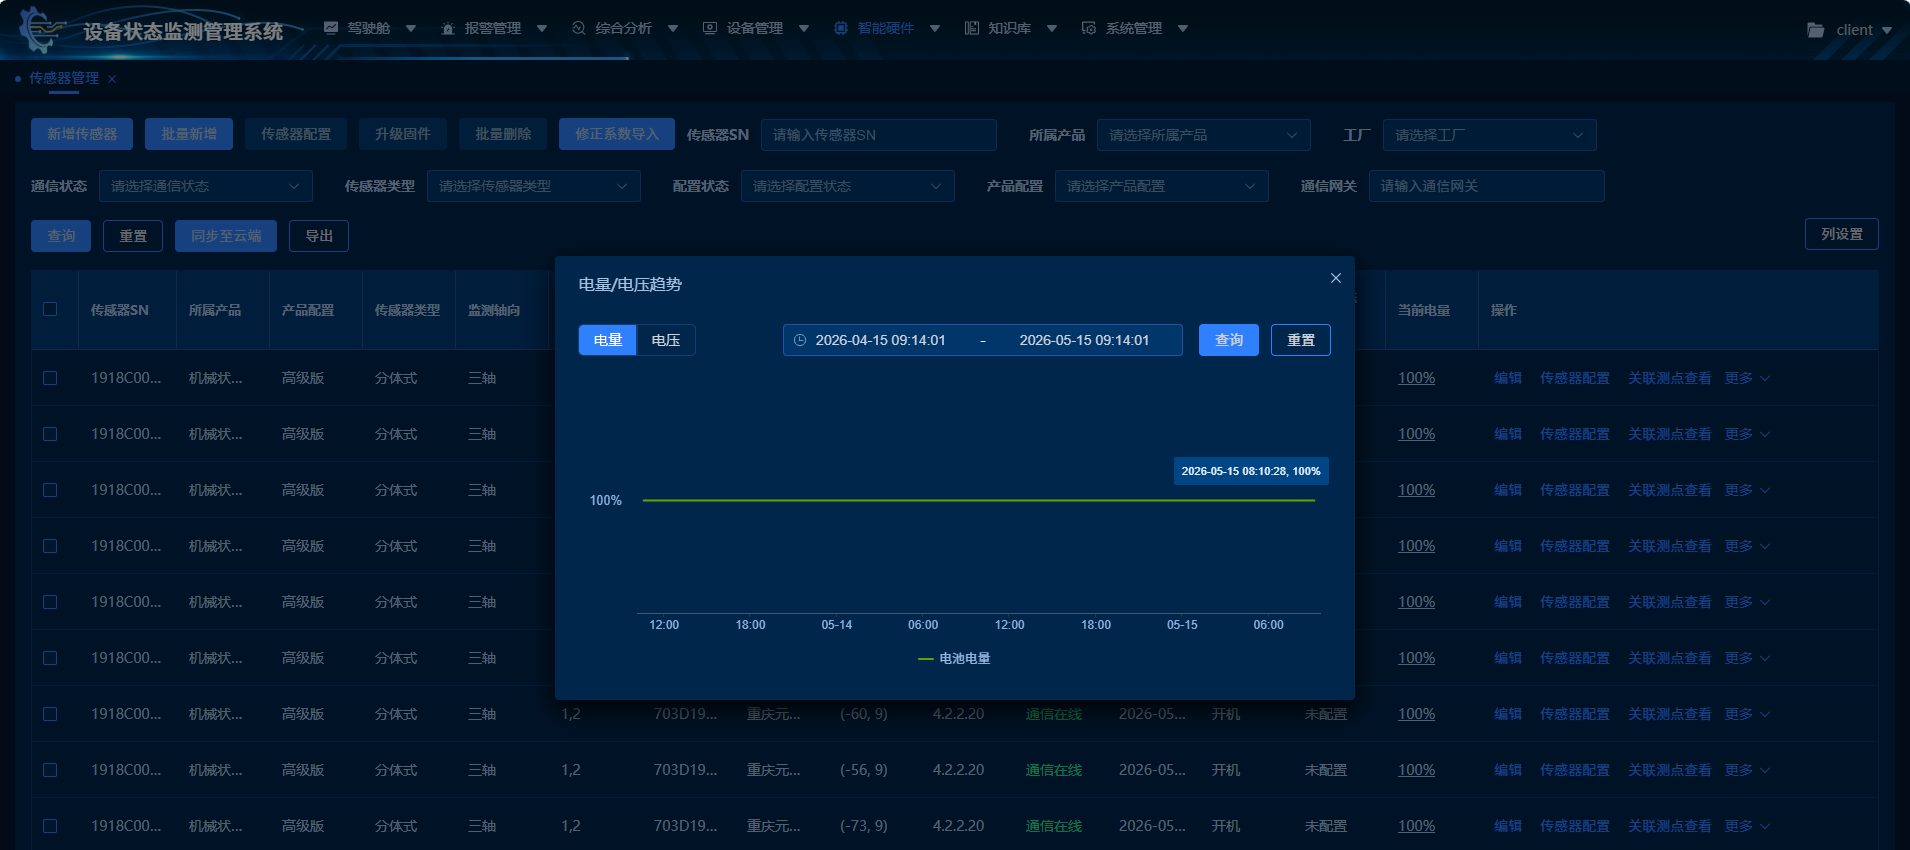Screen dimensions: 1910x850
Task: Click the client folder icon
Action: tap(1816, 30)
